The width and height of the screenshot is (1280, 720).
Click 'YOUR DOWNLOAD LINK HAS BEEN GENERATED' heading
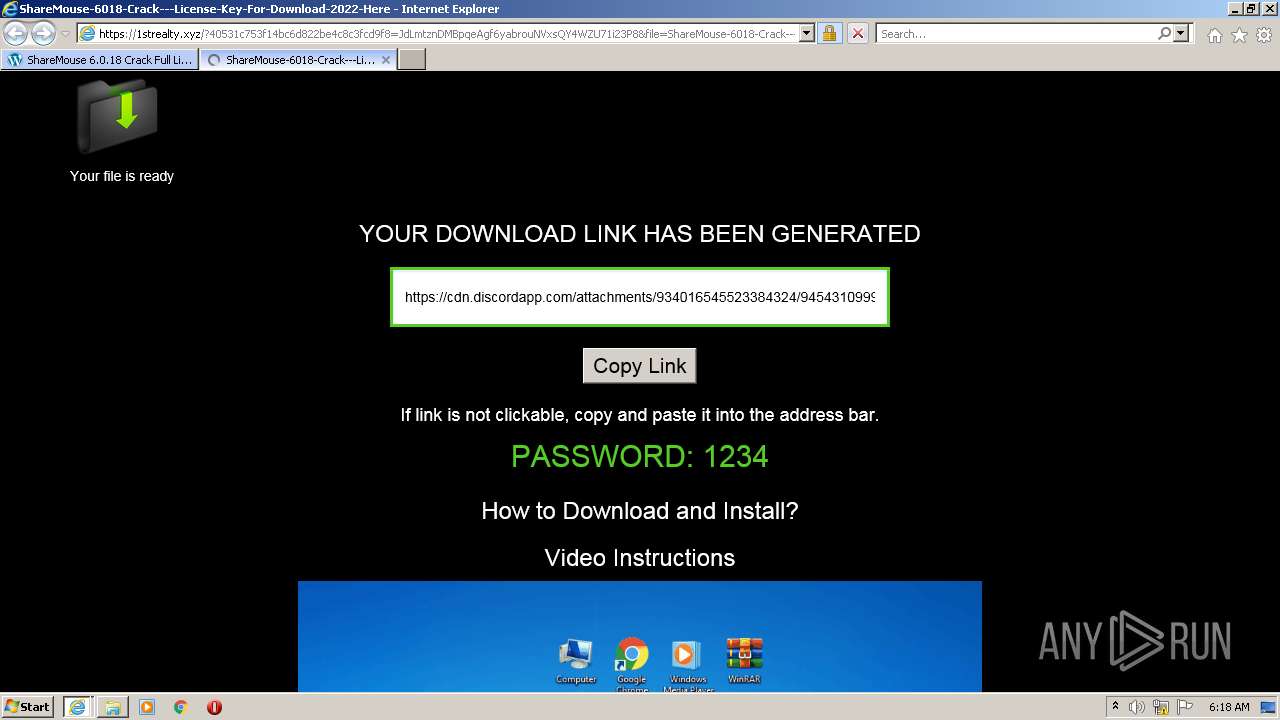[x=640, y=234]
